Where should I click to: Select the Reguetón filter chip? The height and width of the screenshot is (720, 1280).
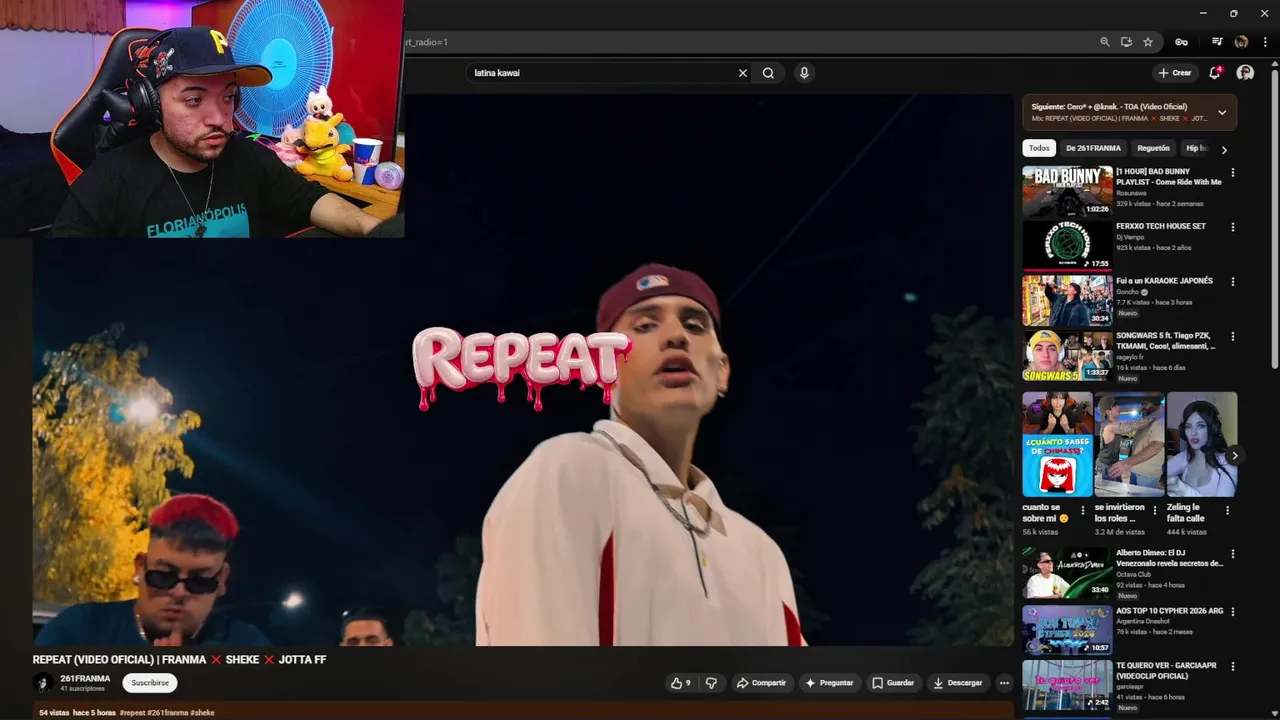(x=1153, y=148)
